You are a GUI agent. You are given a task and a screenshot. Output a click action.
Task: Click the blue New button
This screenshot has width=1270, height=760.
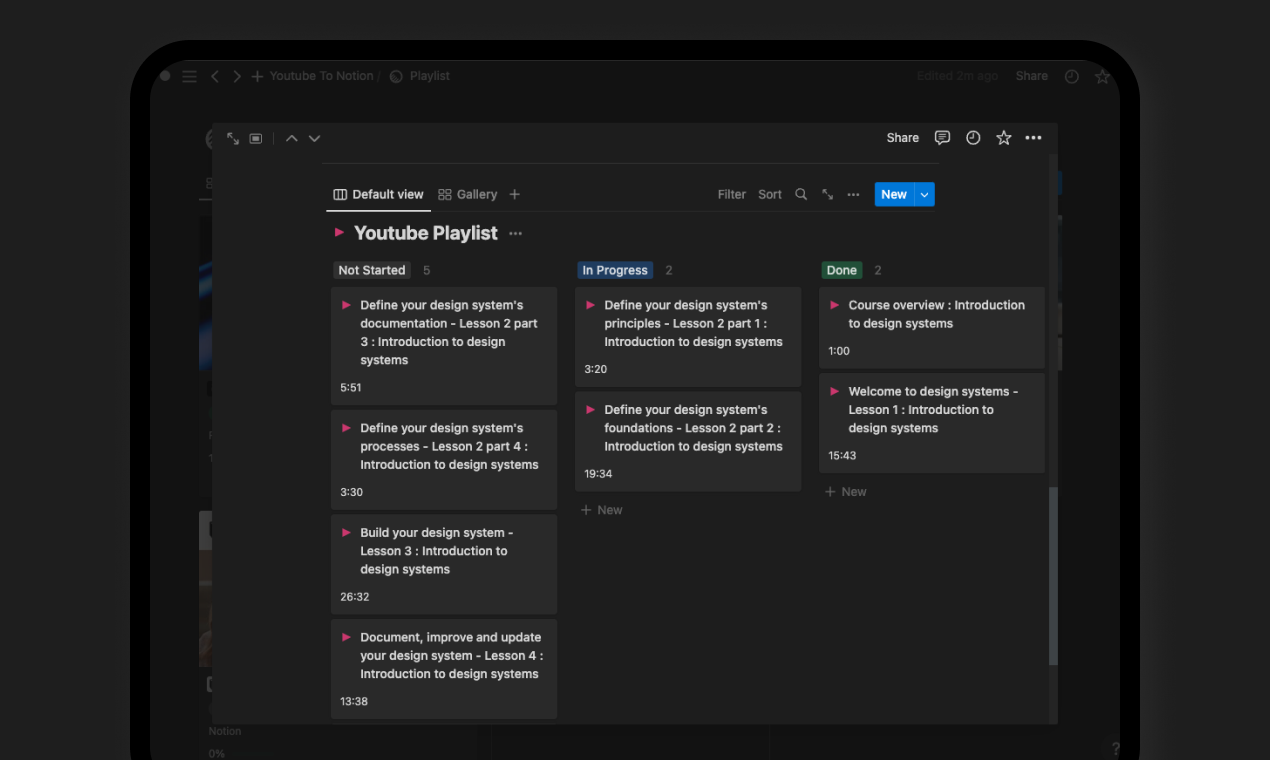click(894, 194)
